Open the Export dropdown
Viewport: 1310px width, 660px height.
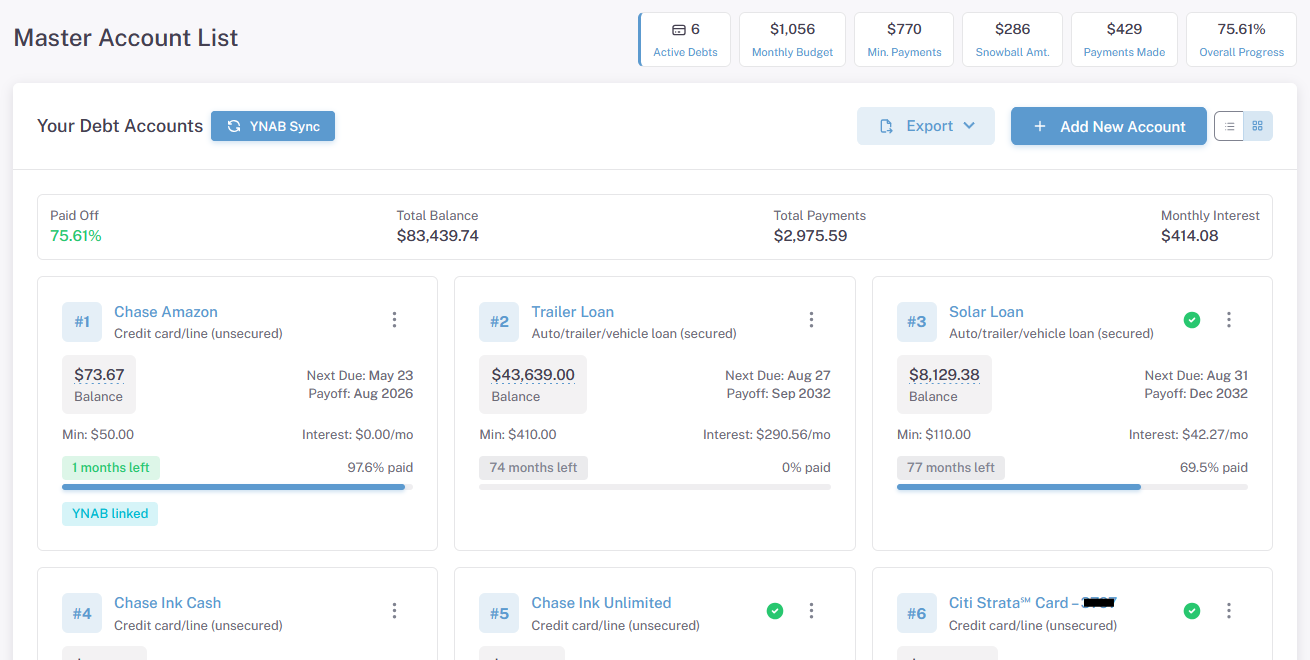926,126
